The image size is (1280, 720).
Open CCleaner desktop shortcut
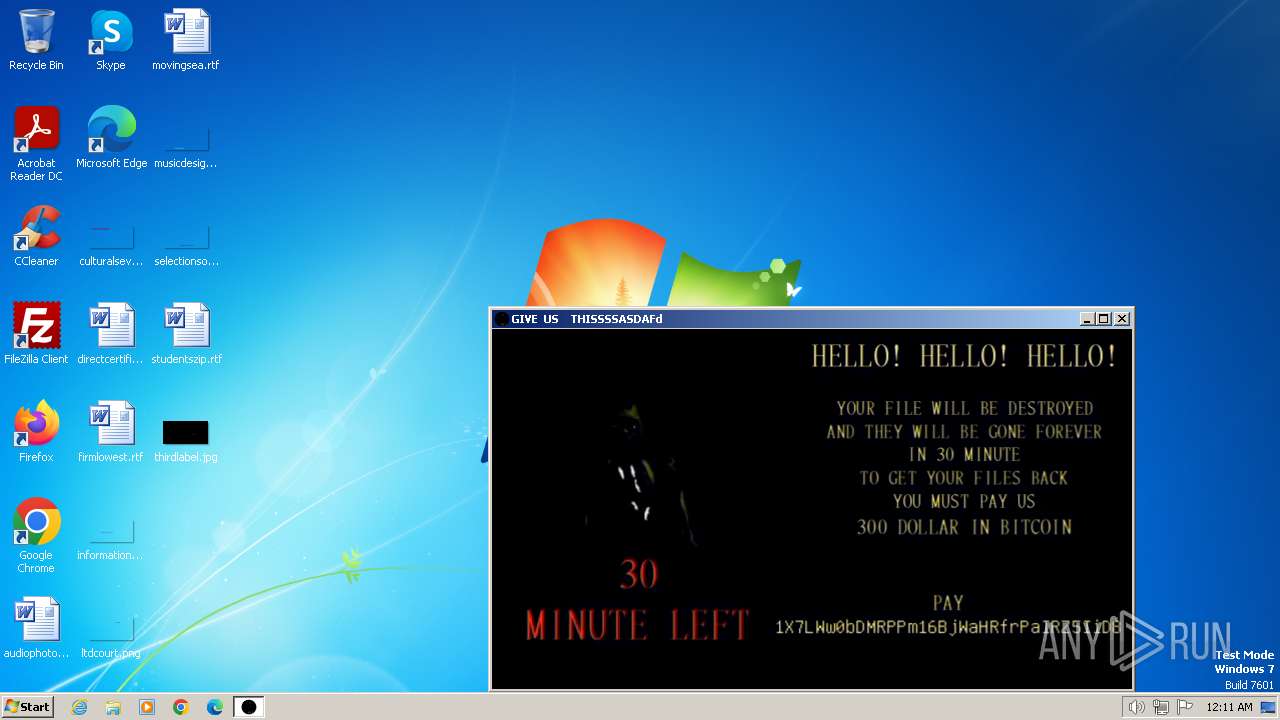click(x=36, y=236)
